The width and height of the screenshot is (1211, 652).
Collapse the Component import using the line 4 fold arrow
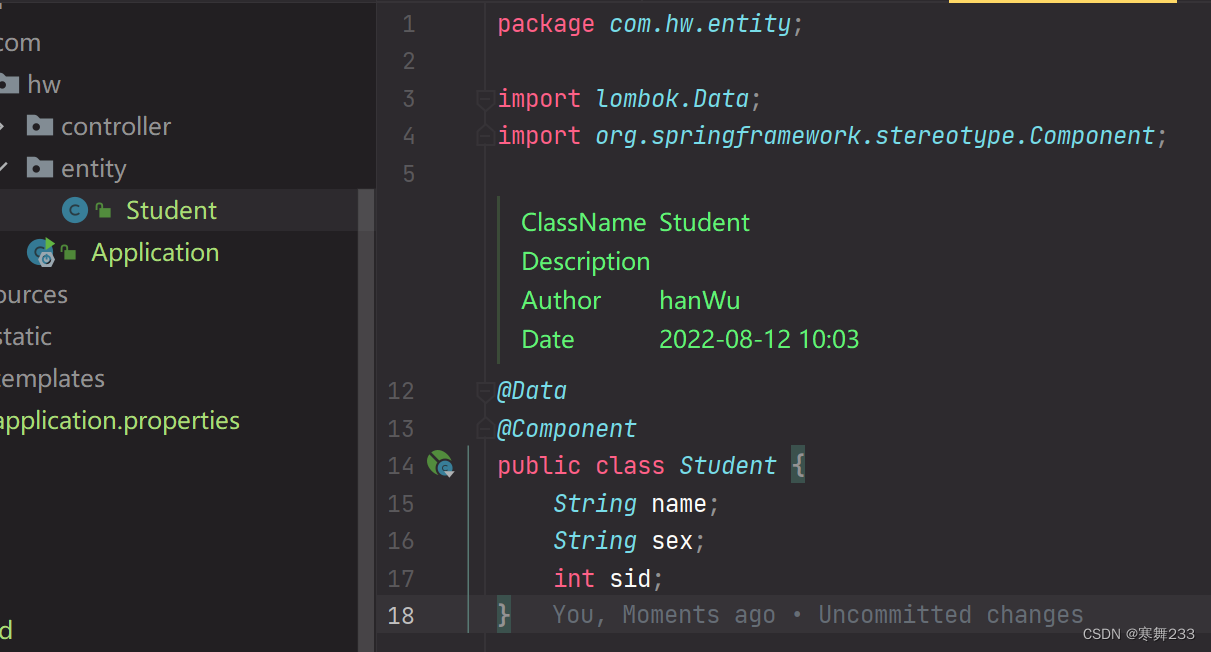485,135
